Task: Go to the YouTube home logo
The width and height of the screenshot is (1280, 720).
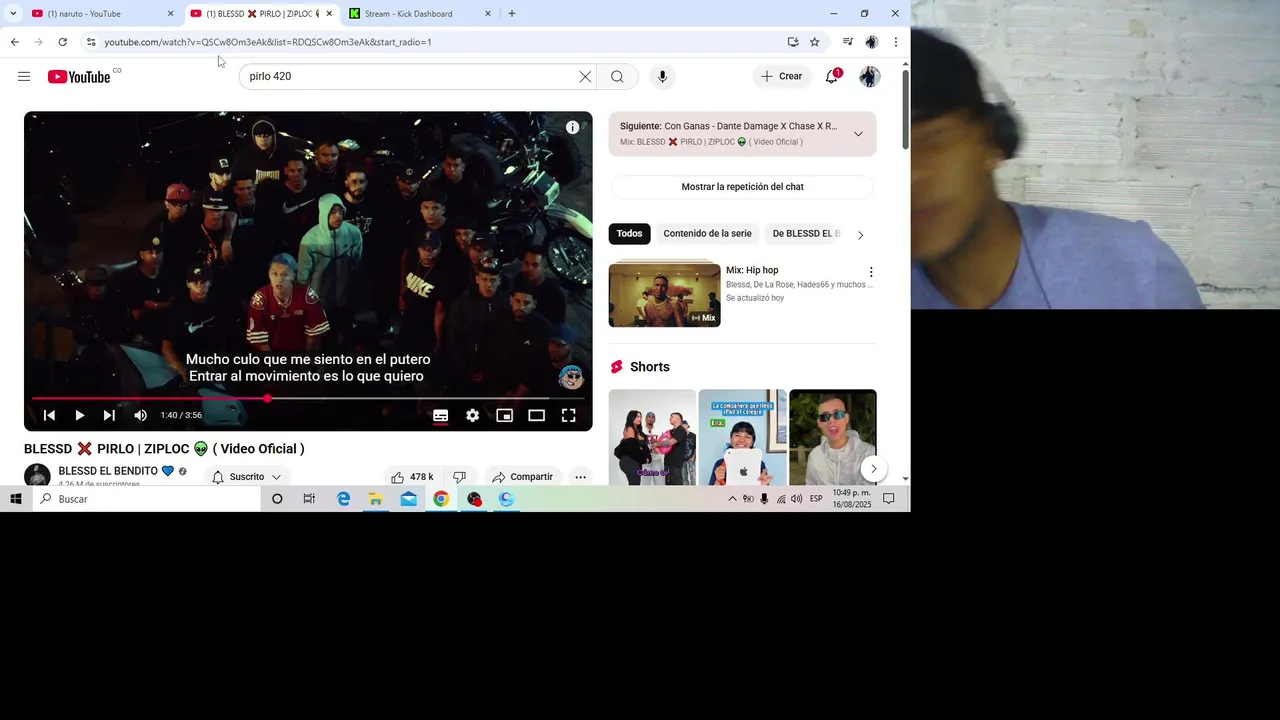Action: coord(79,76)
